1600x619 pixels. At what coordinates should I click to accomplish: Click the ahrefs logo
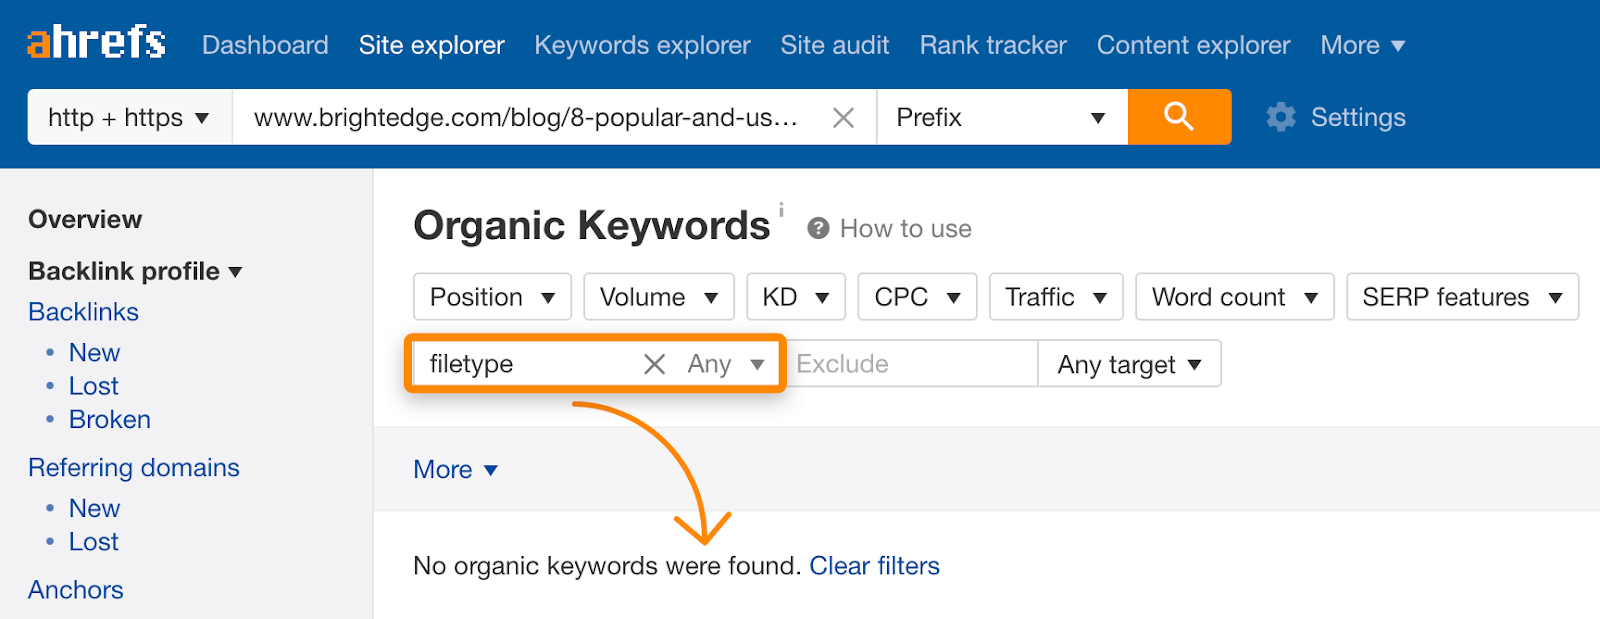[x=96, y=43]
